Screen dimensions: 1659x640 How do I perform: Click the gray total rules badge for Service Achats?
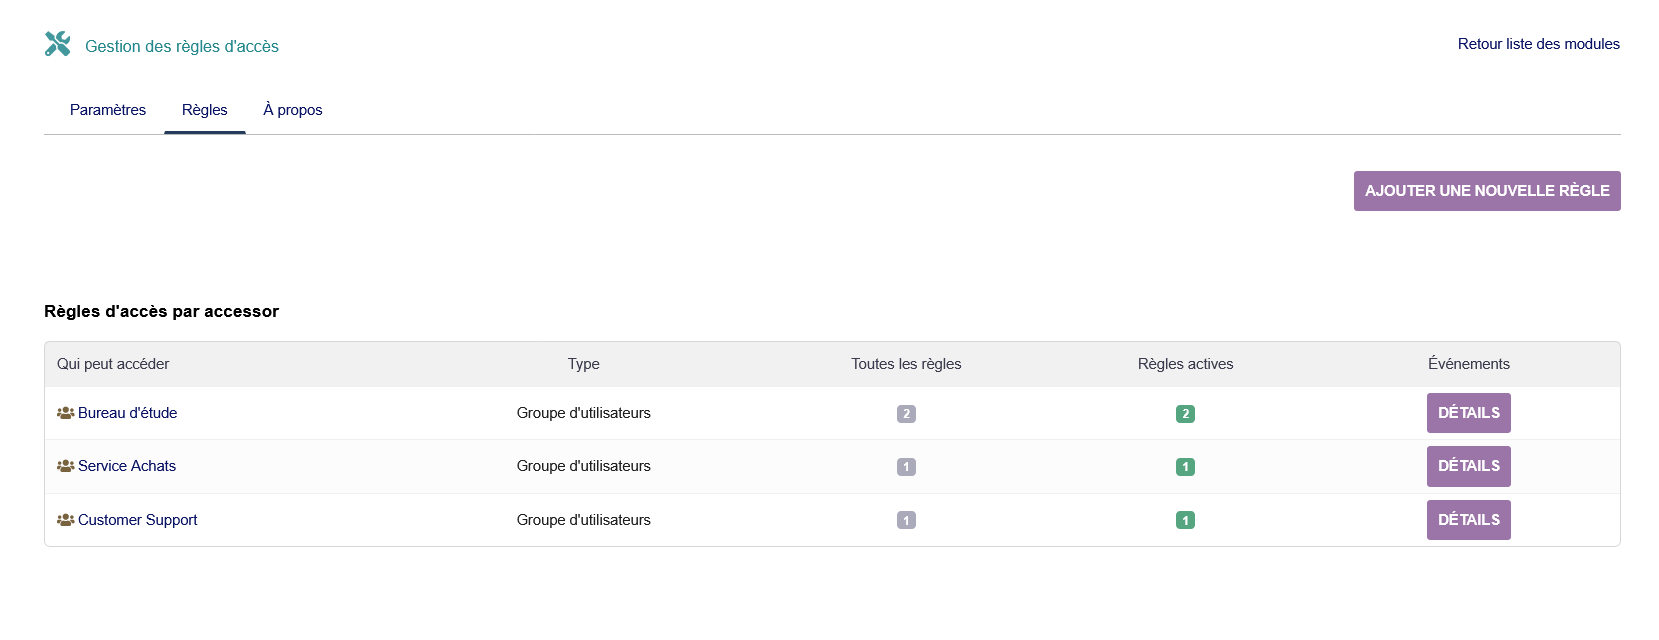point(906,467)
